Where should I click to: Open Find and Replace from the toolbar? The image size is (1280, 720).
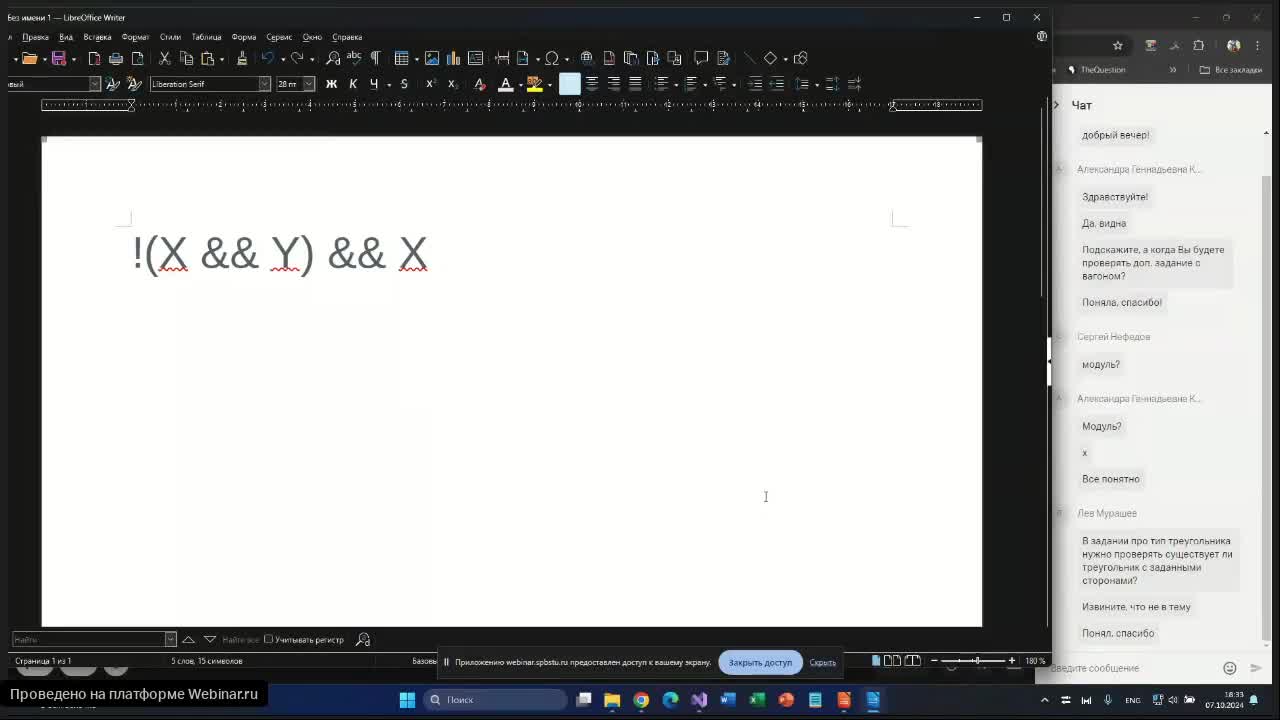tap(333, 58)
